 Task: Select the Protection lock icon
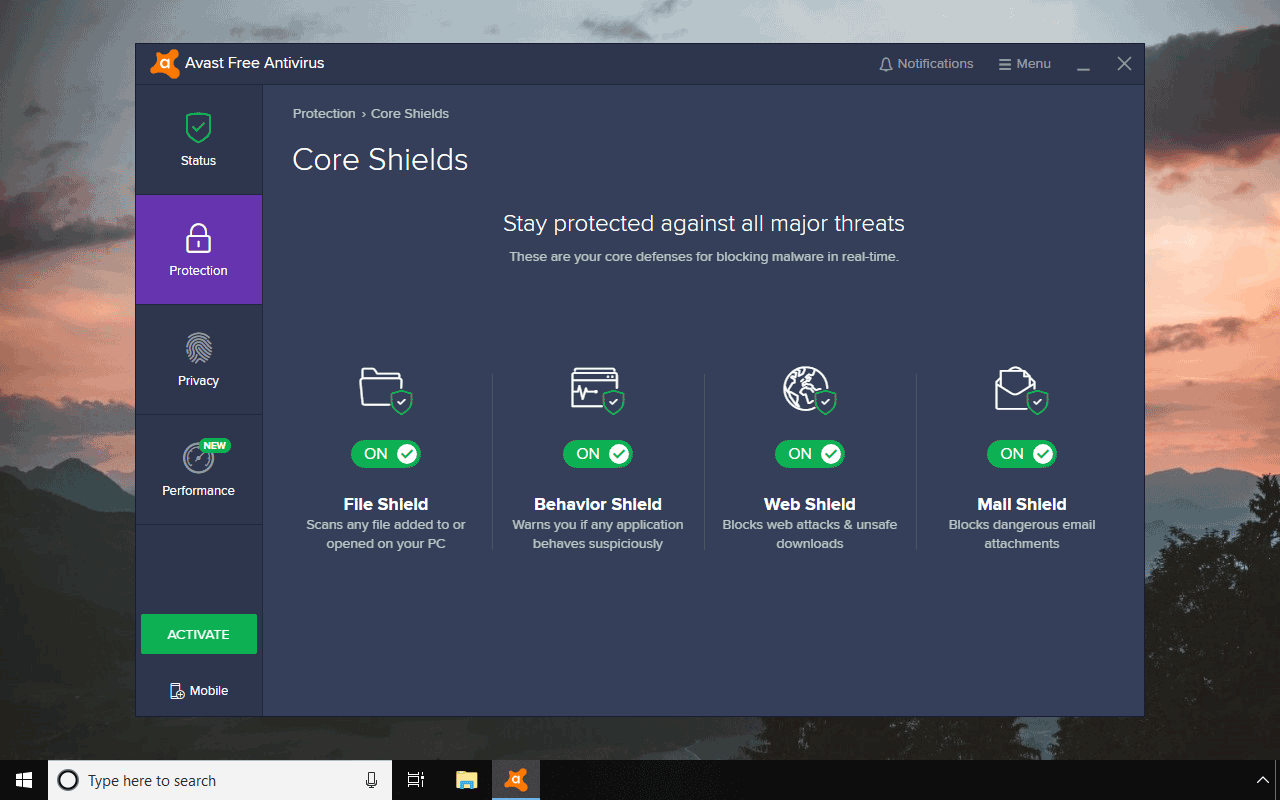point(198,238)
